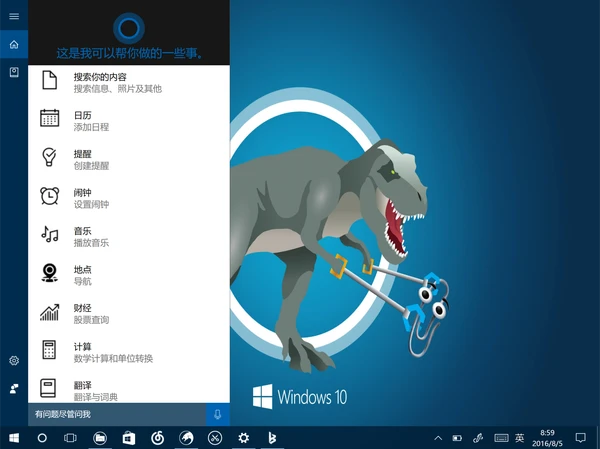
Task: Click the 有问题尽管问我 search box
Action: [117, 414]
